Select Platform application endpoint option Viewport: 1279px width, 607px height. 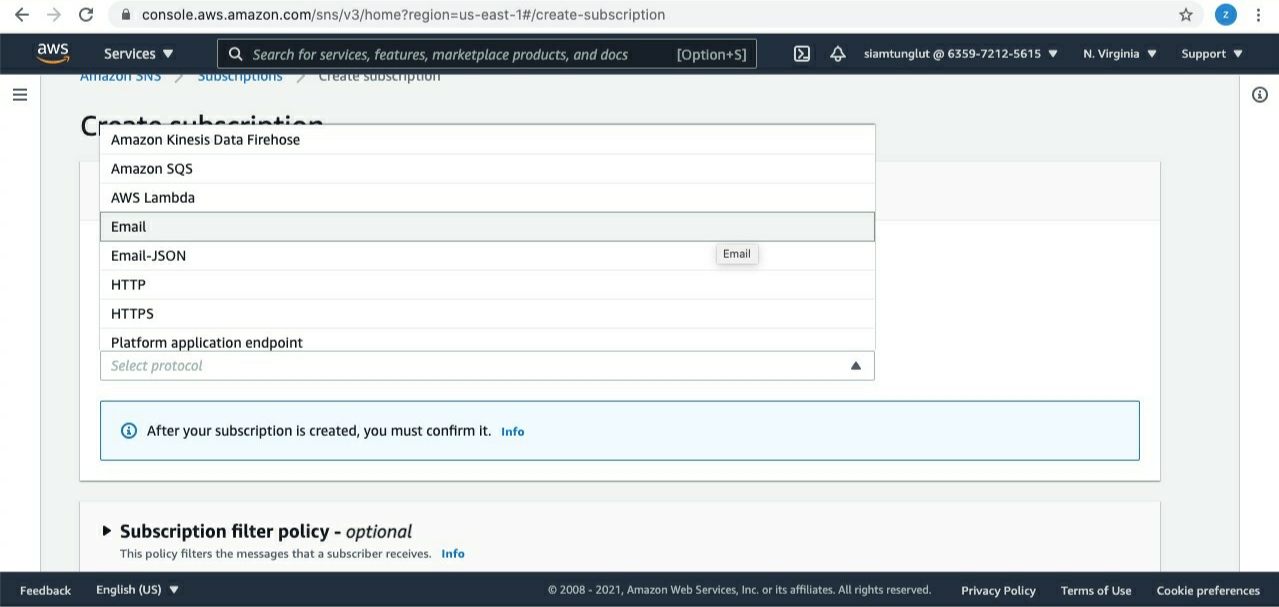[x=488, y=340]
